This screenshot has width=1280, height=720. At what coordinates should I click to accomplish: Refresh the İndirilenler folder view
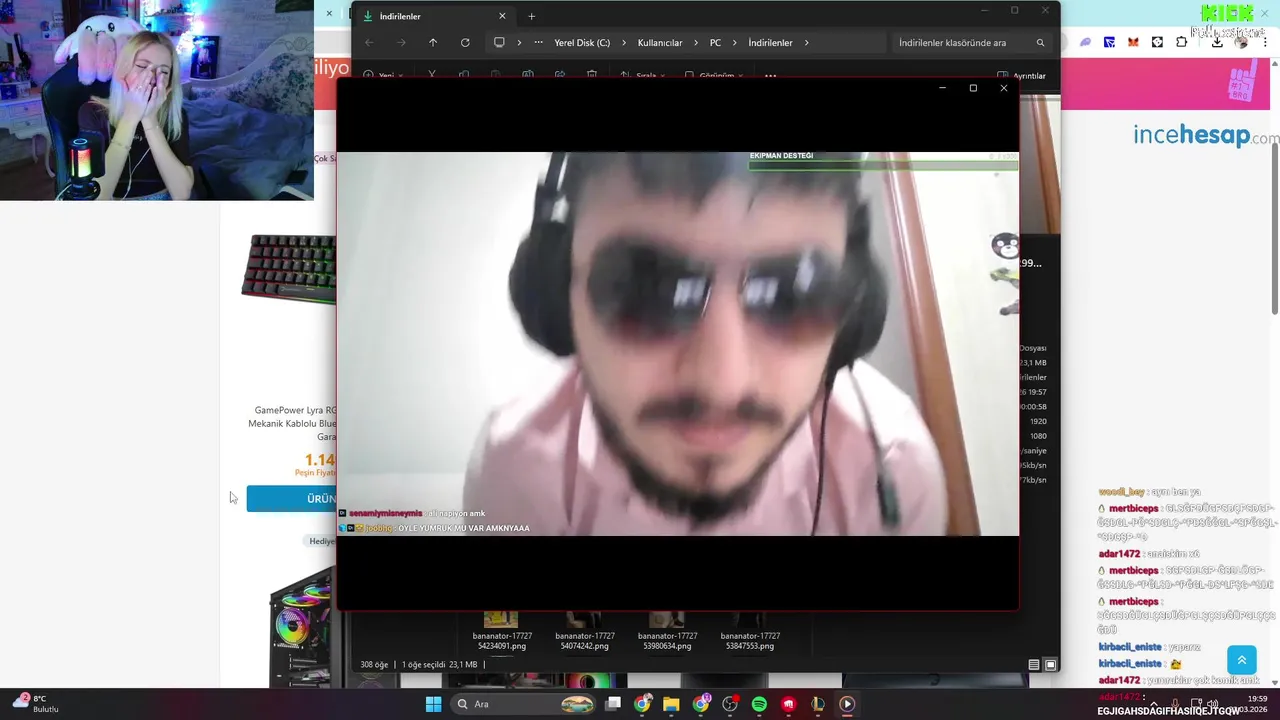tap(465, 42)
